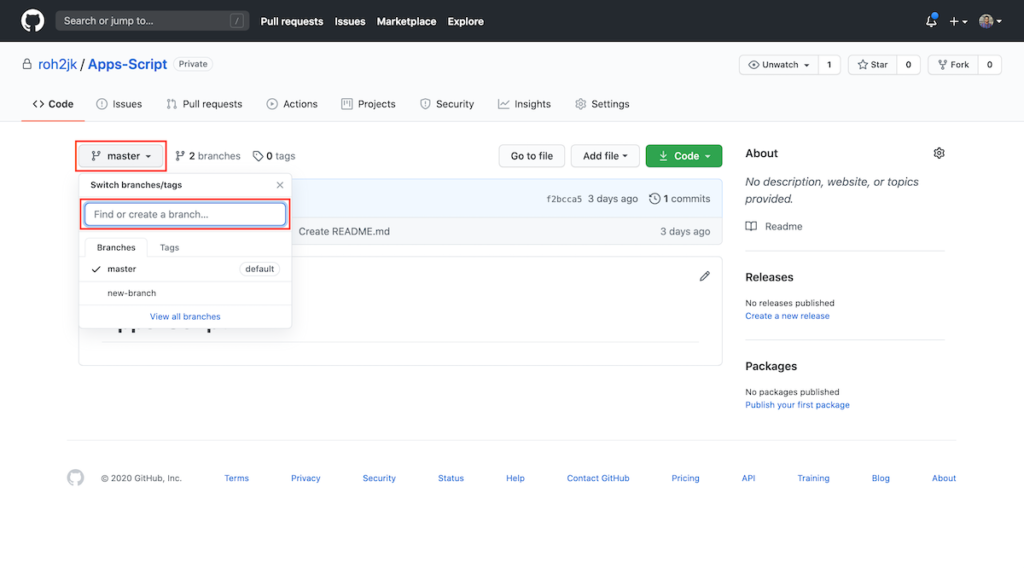This screenshot has height=568, width=1024.
Task: Open the notifications bell
Action: click(x=931, y=21)
